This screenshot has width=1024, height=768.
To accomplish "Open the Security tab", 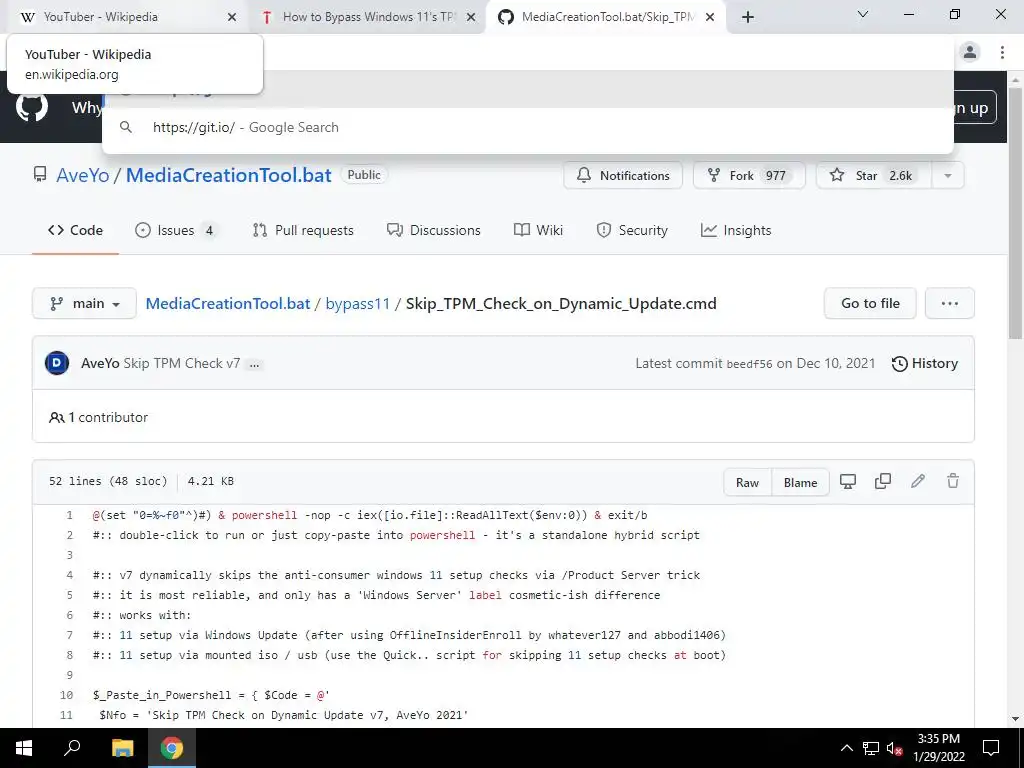I will [632, 231].
